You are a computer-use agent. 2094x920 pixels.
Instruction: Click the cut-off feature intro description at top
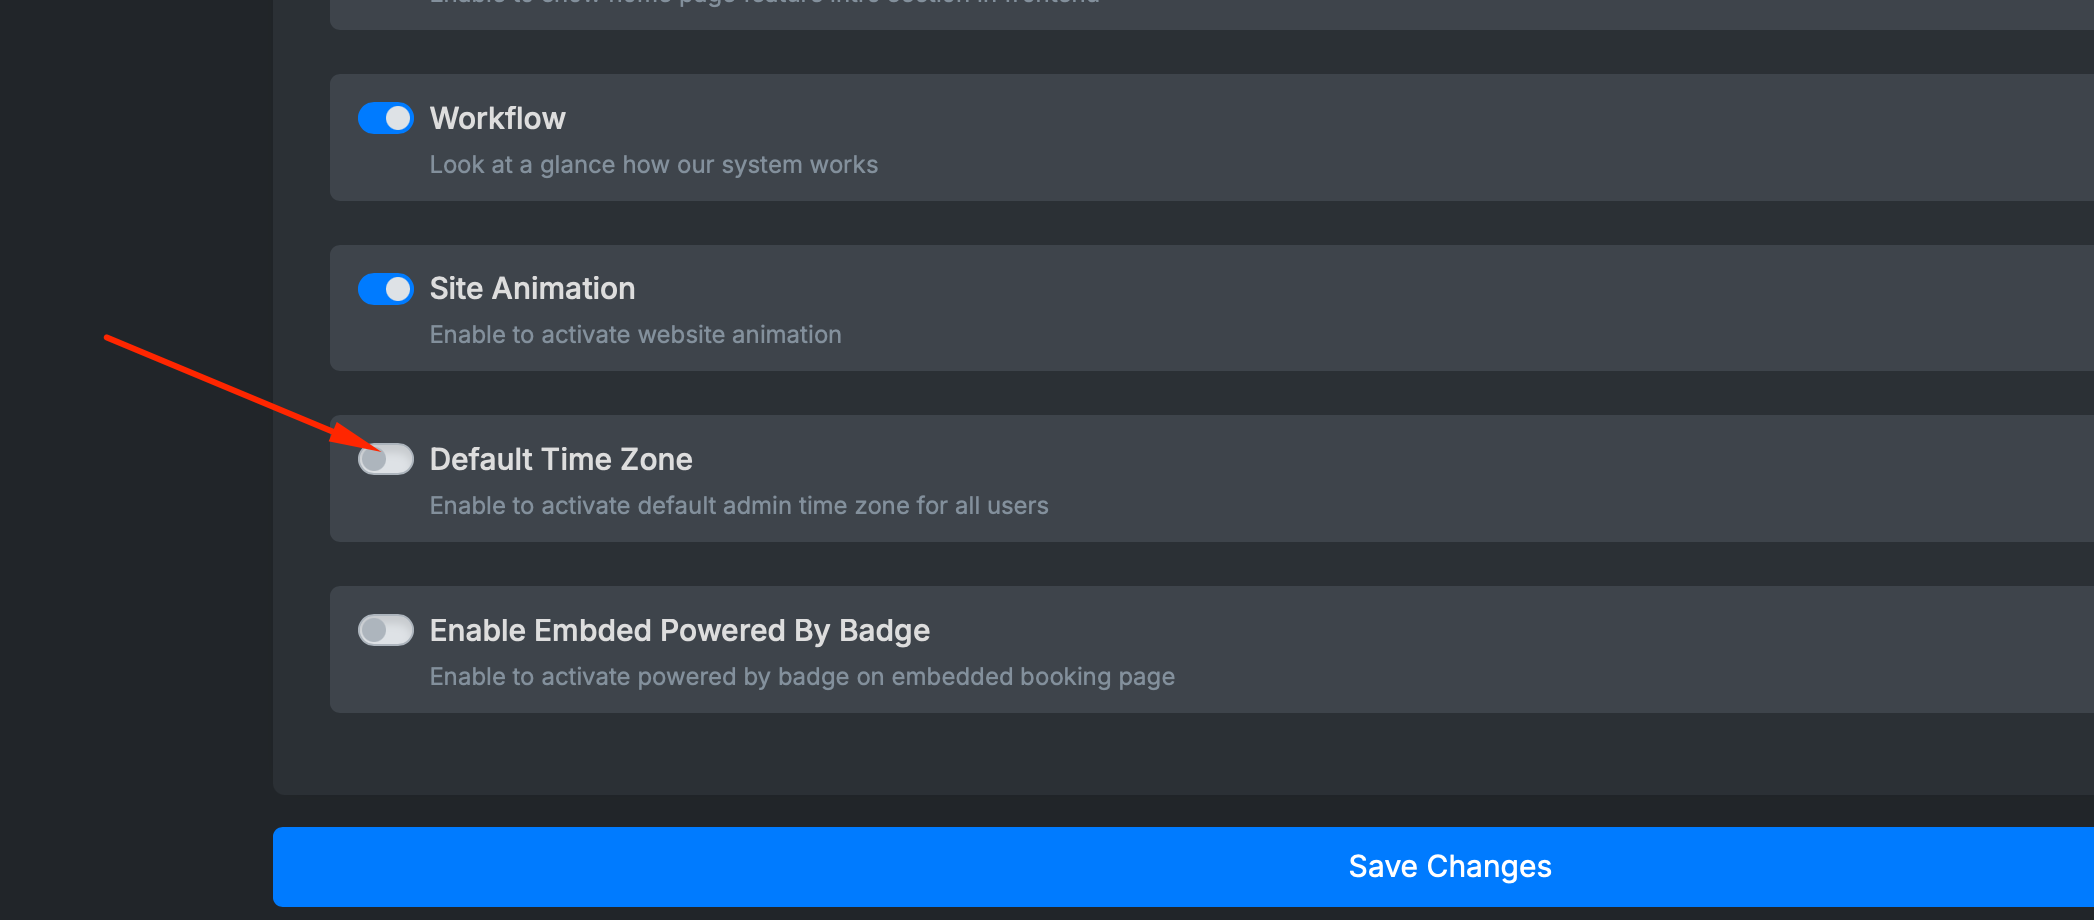[x=765, y=2]
